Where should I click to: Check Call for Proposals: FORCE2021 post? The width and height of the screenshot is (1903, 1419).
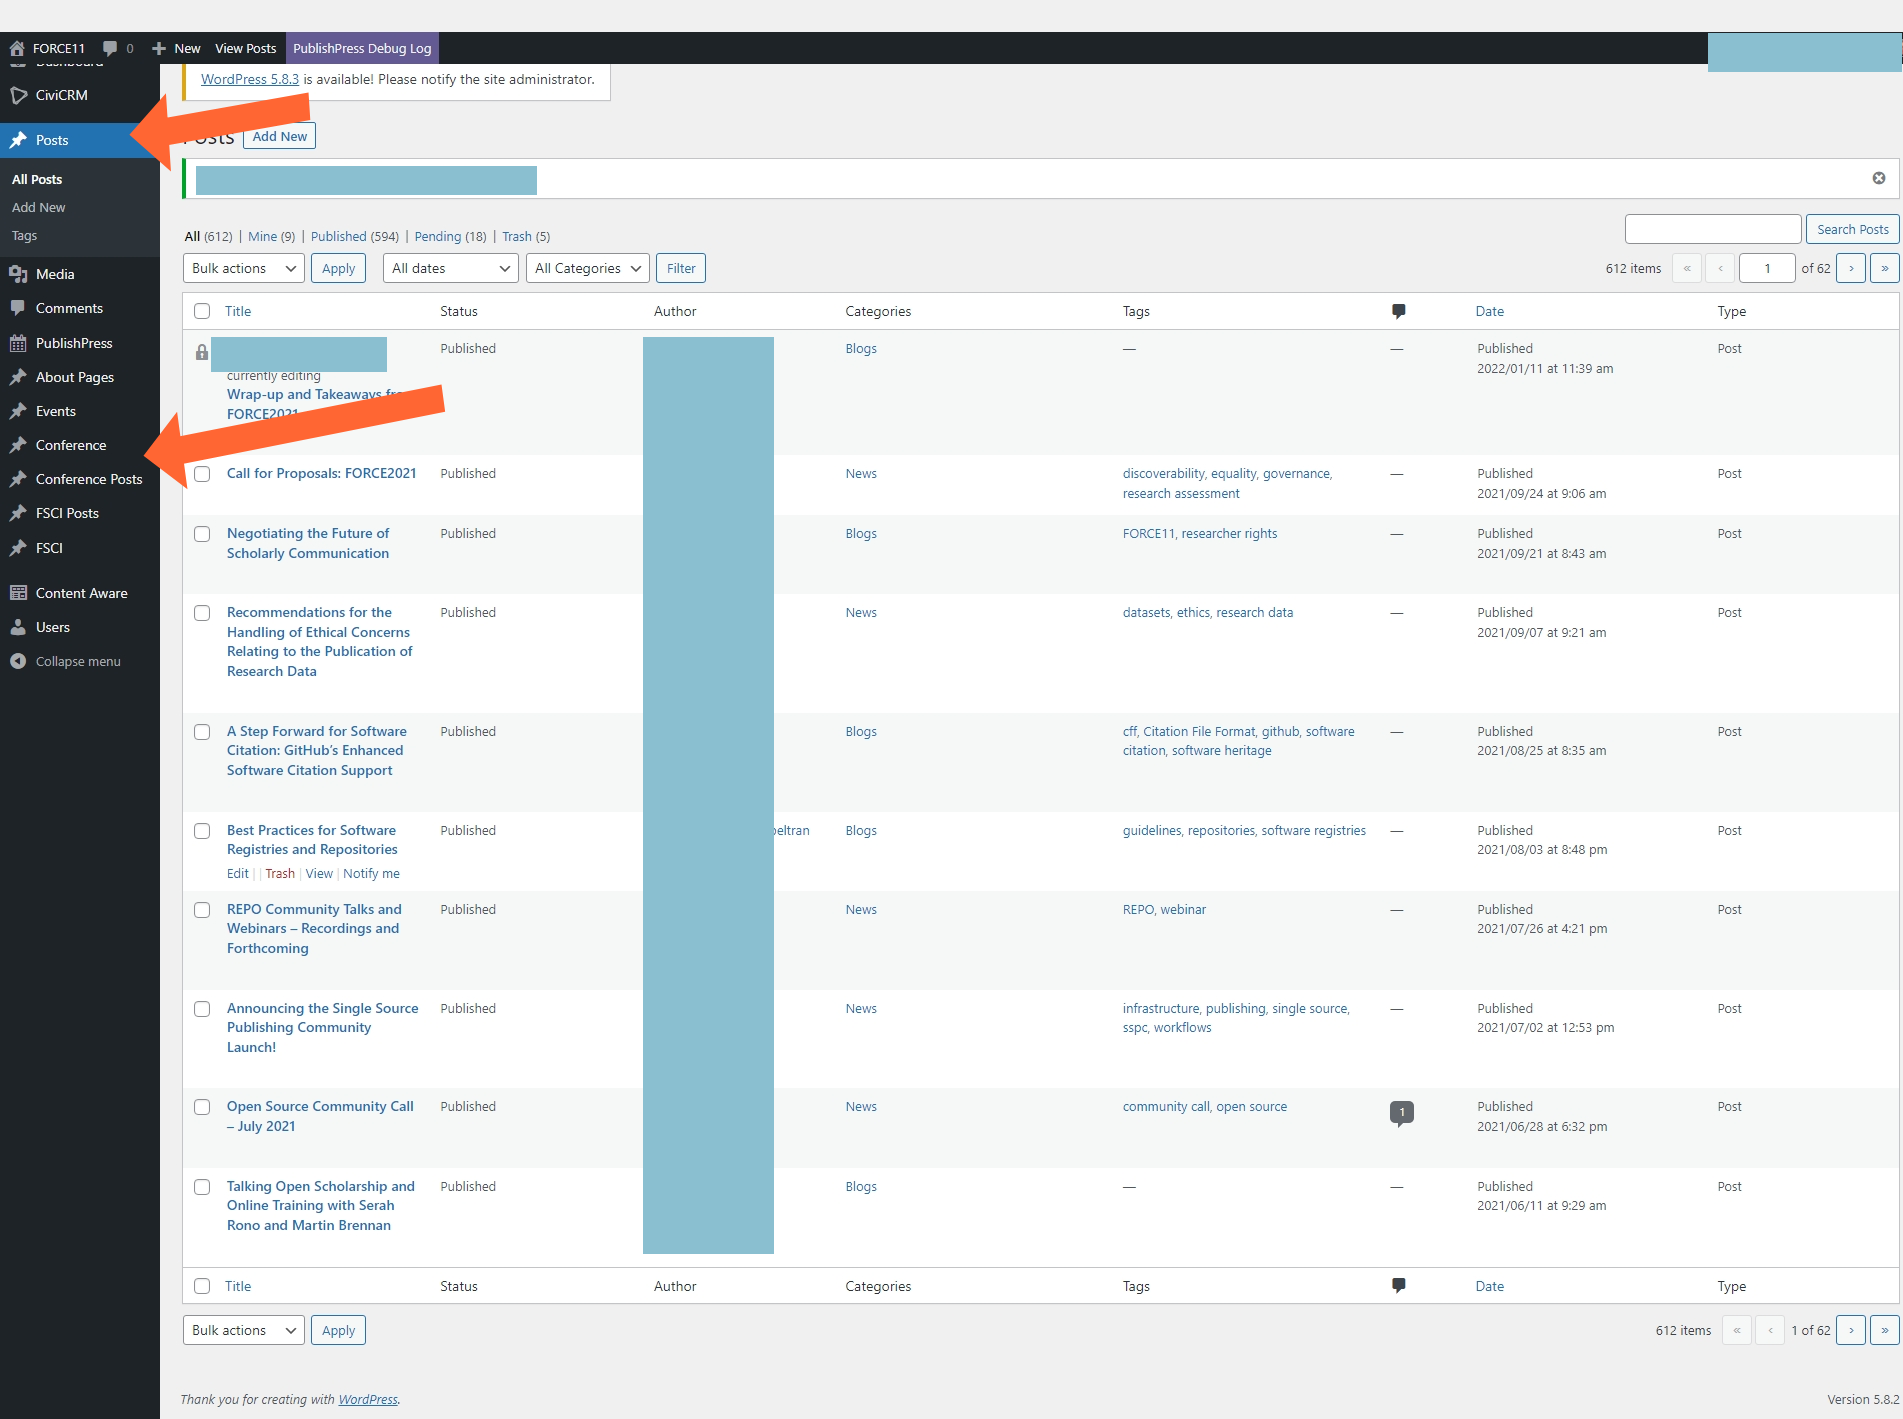click(202, 474)
